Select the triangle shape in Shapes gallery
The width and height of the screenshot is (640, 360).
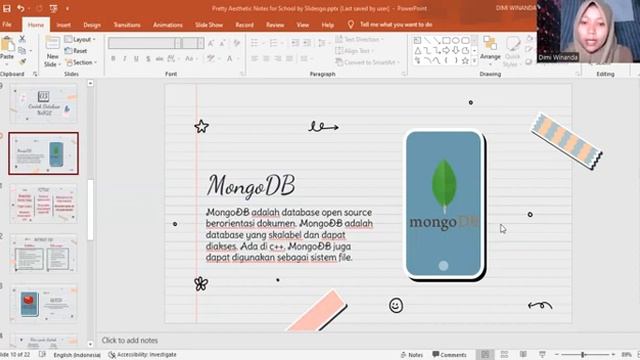[x=418, y=51]
